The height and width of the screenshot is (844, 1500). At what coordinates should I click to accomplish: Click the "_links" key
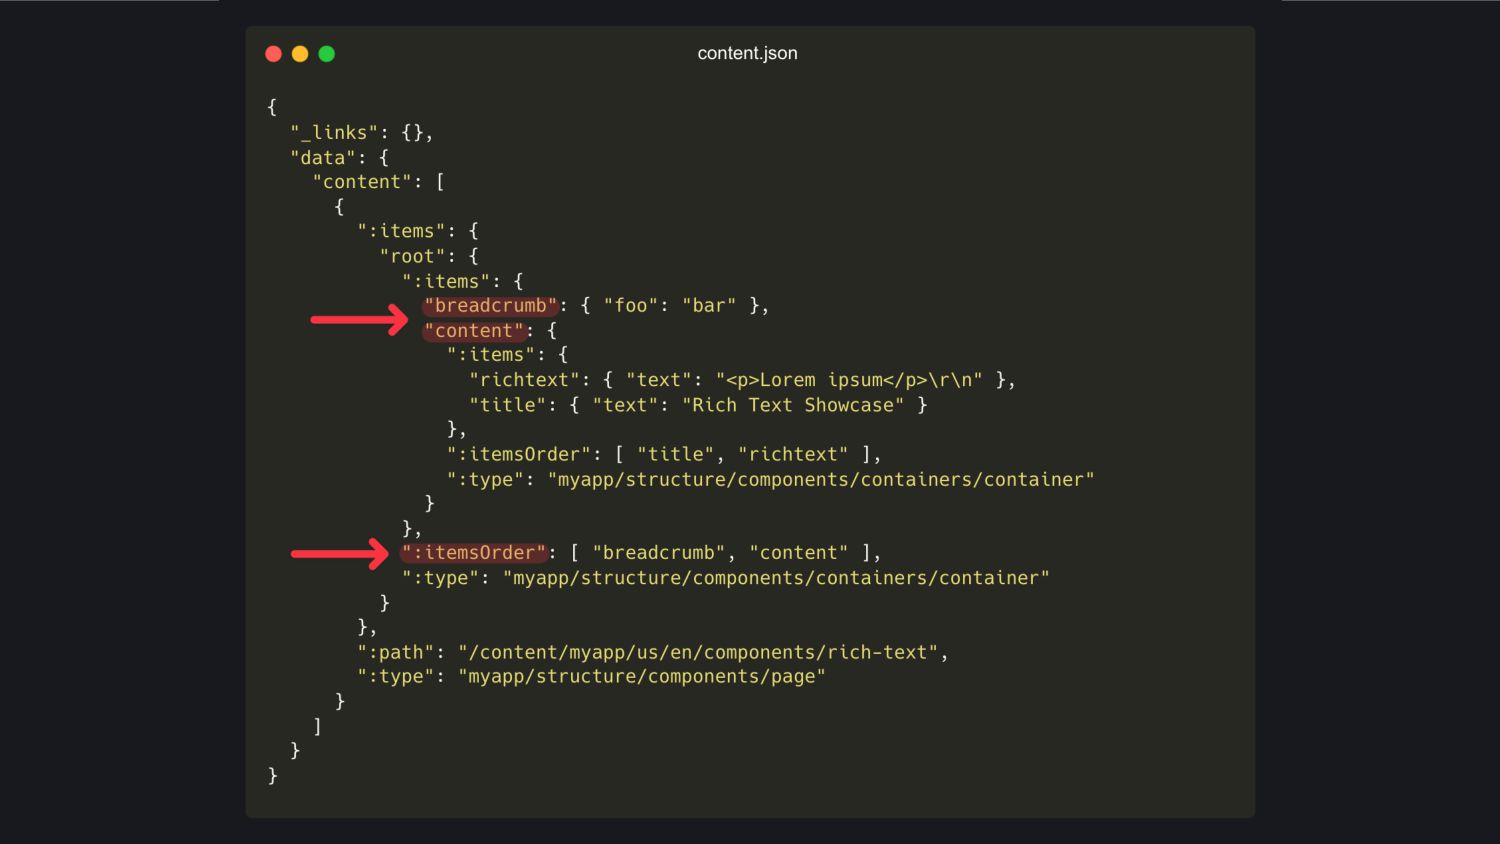[x=334, y=133]
